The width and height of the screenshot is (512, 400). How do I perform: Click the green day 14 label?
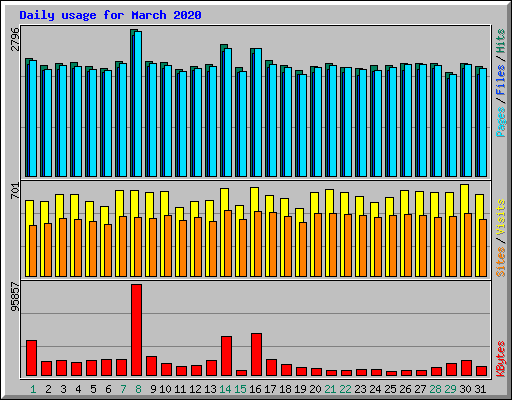[x=225, y=389]
